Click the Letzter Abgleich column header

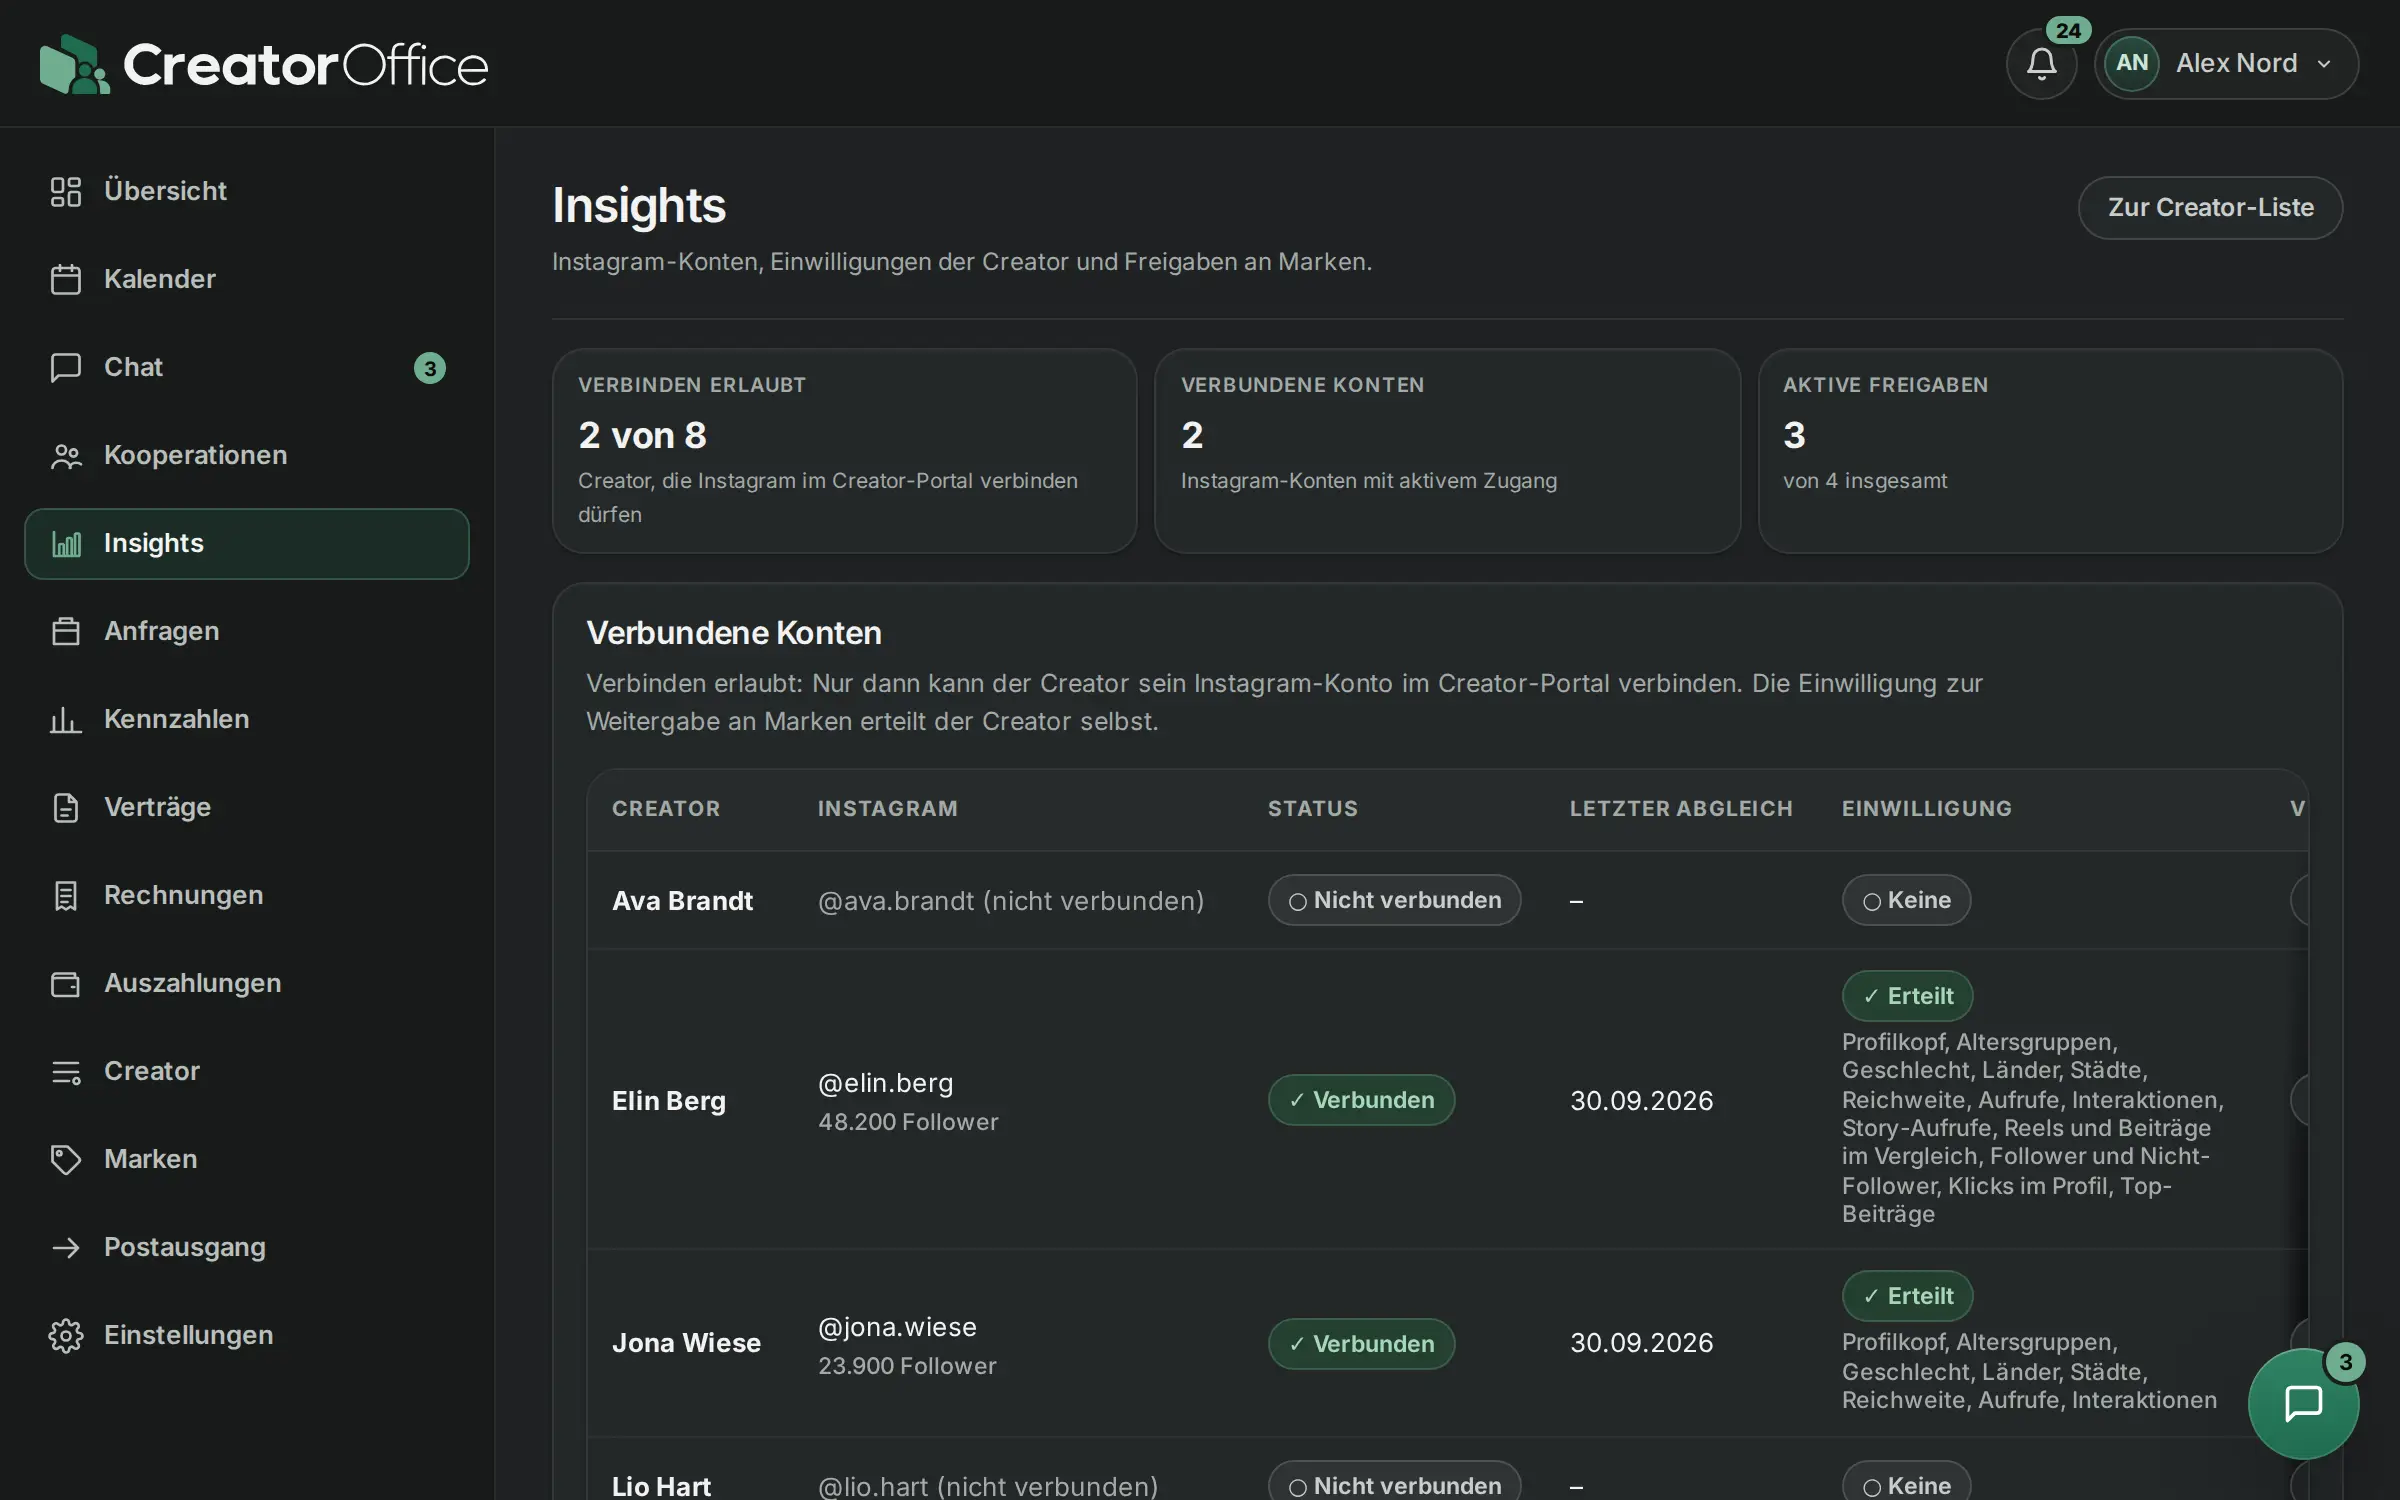point(1681,808)
